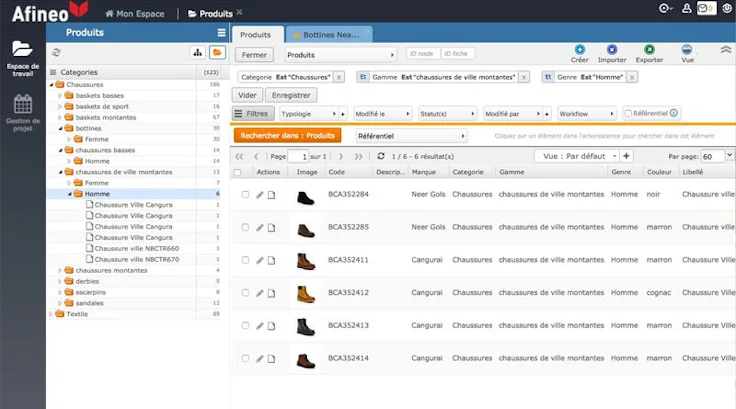Toggle the Produits panel hamburger menu
Screen dimensions: 736x409
tap(221, 32)
